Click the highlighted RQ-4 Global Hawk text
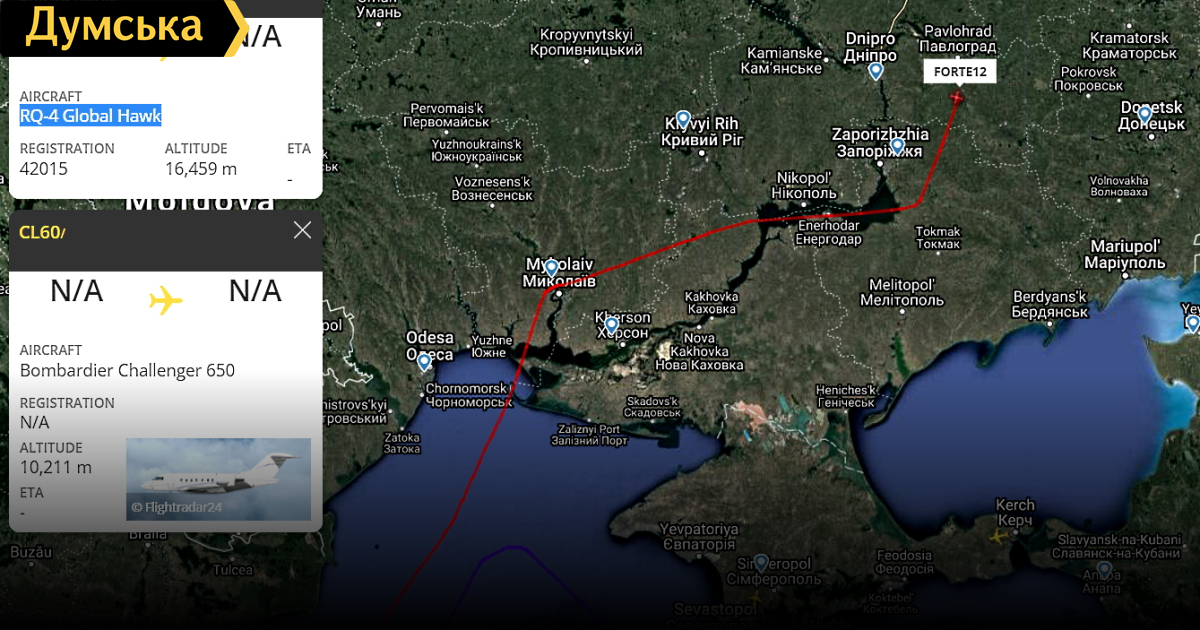 90,116
